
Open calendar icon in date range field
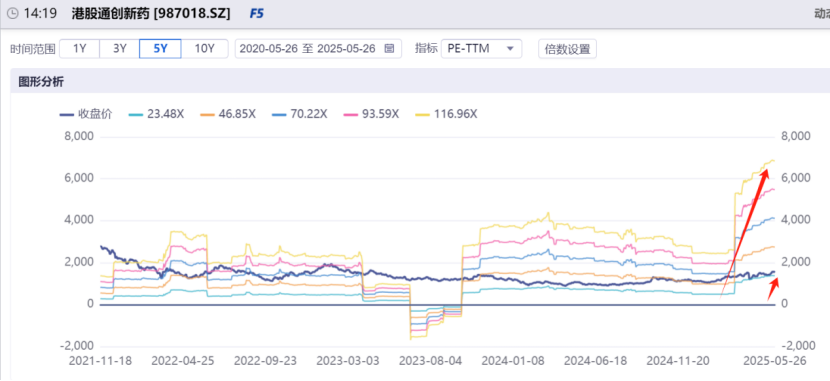(389, 49)
